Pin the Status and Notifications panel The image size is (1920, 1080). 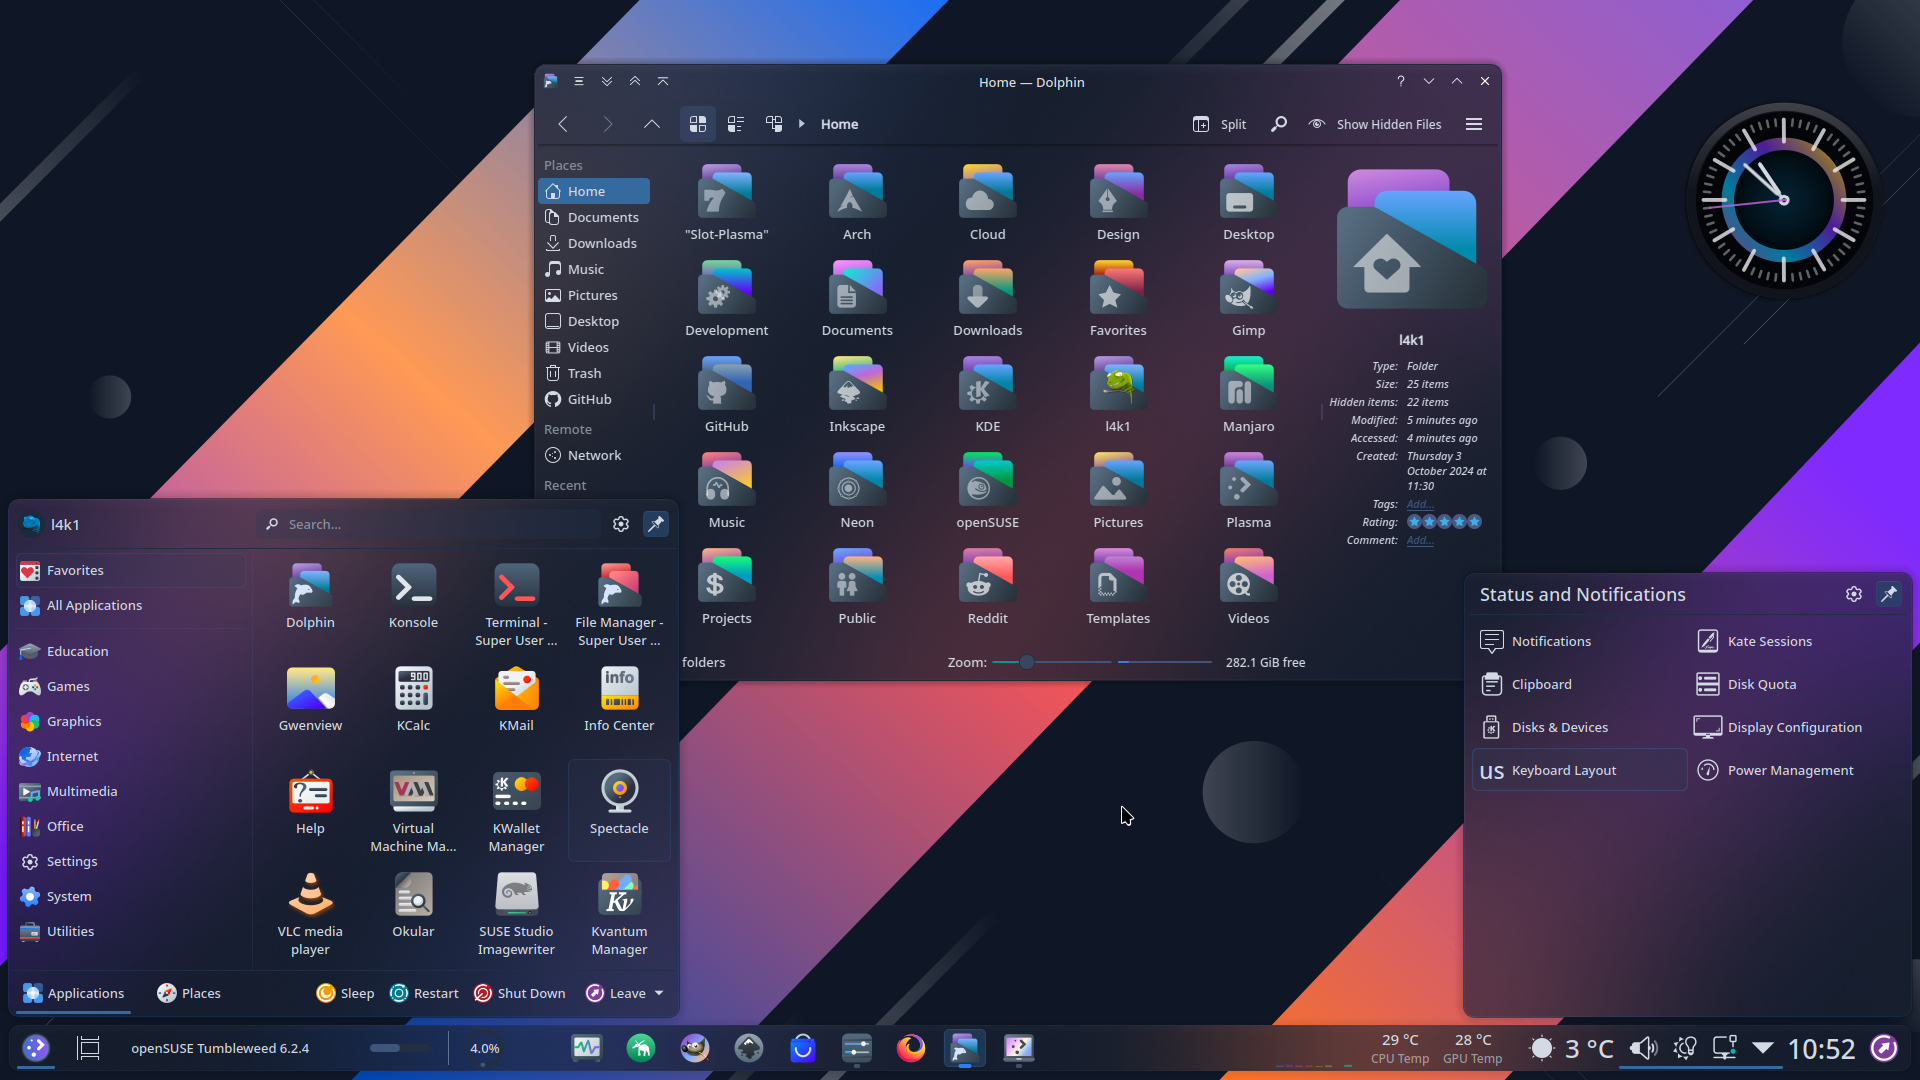1889,594
